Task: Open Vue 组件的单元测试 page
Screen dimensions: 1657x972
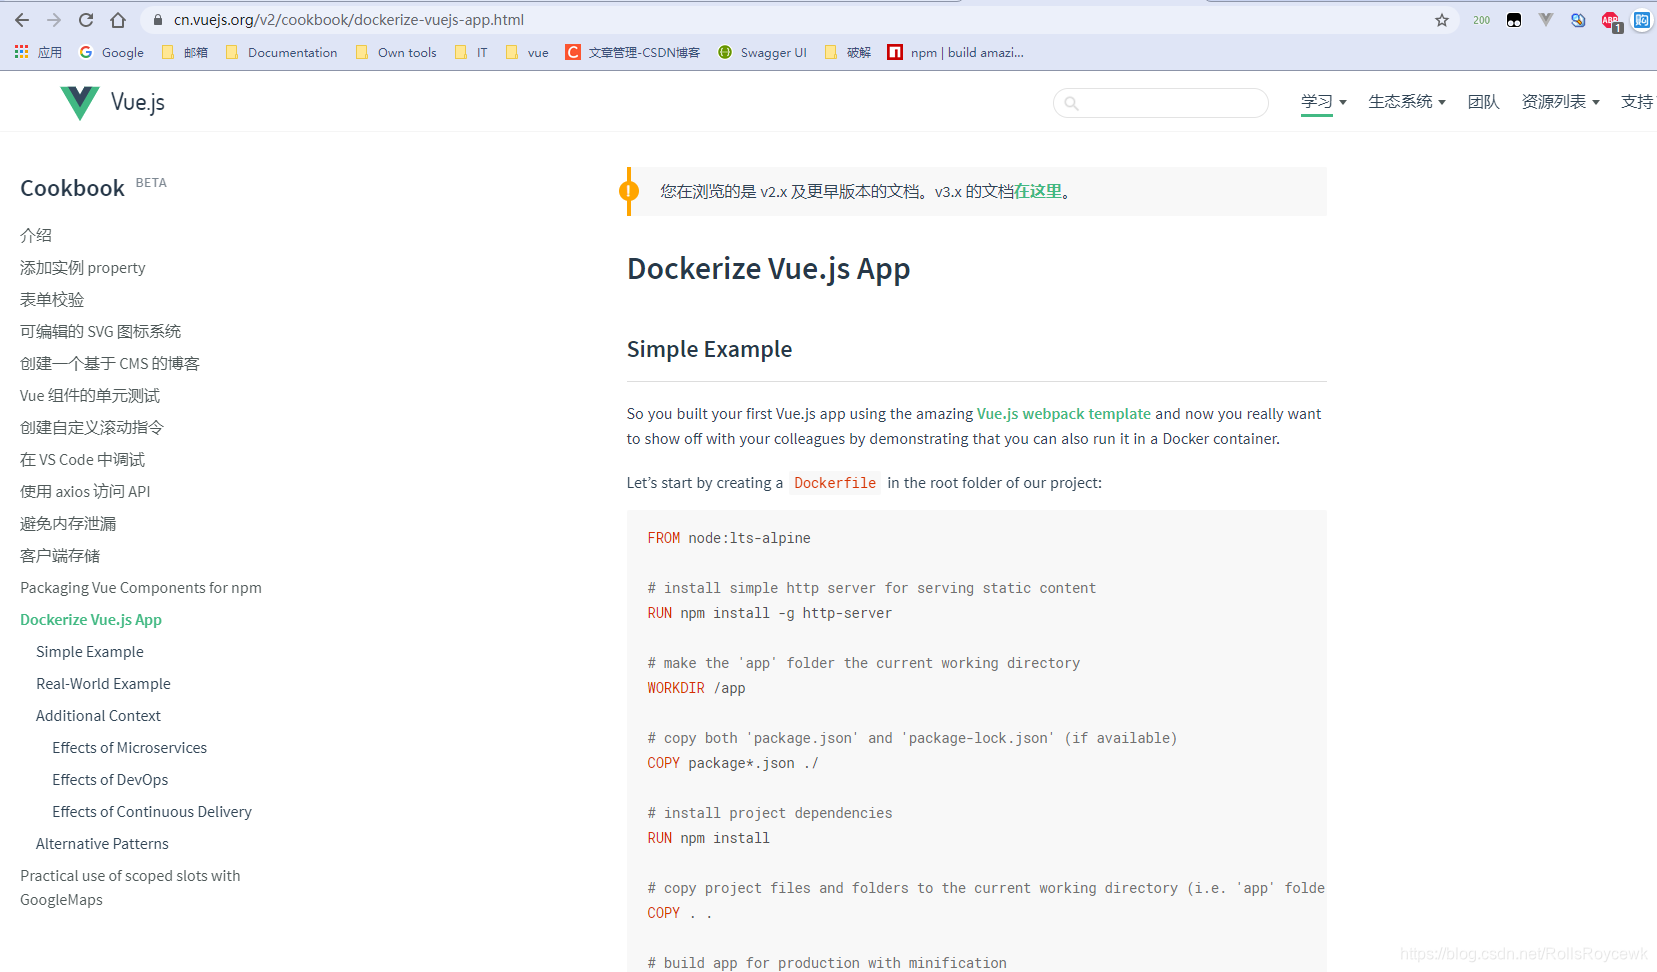Action: point(90,395)
